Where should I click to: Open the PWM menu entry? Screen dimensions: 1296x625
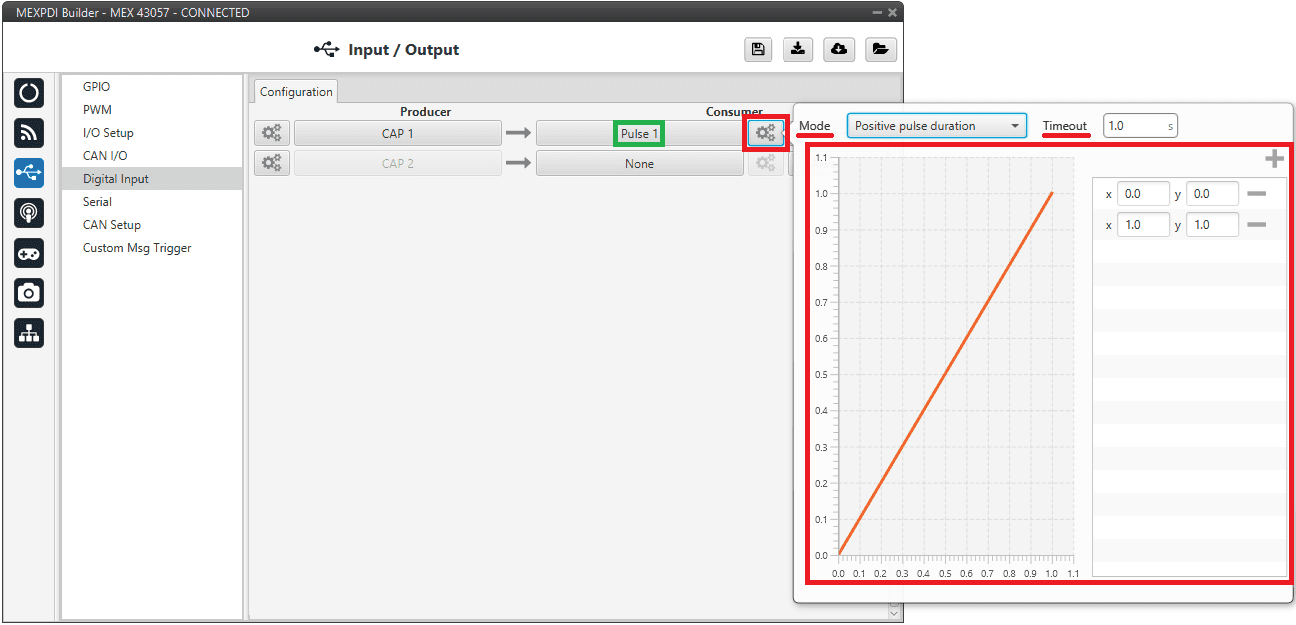pyautogui.click(x=97, y=110)
